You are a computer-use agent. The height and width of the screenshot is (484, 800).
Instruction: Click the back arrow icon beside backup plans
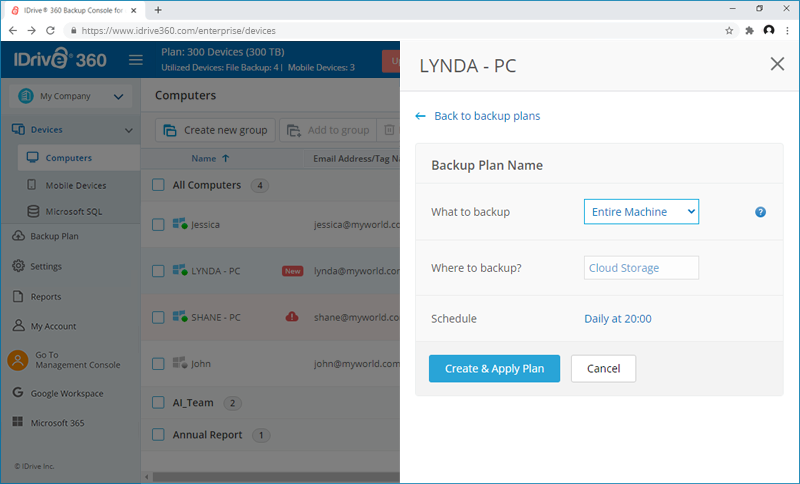point(420,116)
